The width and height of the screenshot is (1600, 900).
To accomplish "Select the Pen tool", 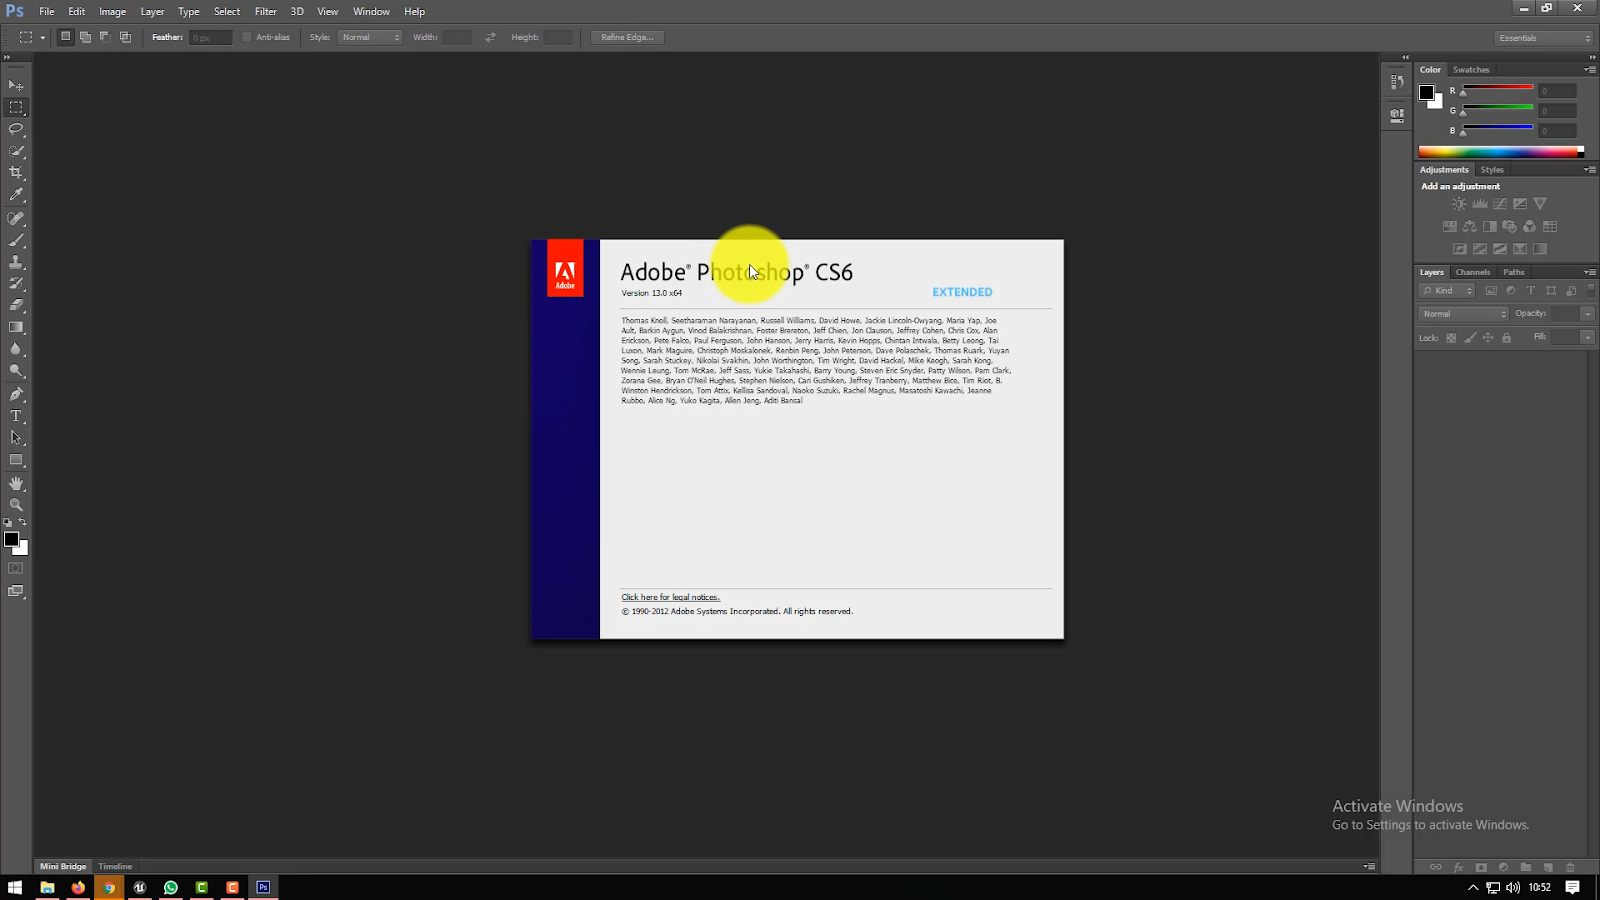I will point(16,394).
